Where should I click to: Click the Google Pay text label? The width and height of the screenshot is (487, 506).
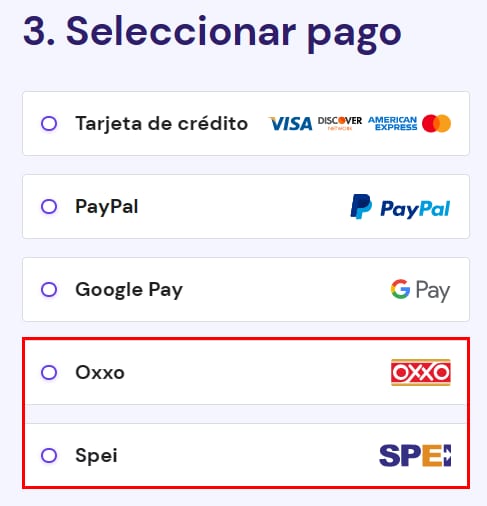coord(129,290)
